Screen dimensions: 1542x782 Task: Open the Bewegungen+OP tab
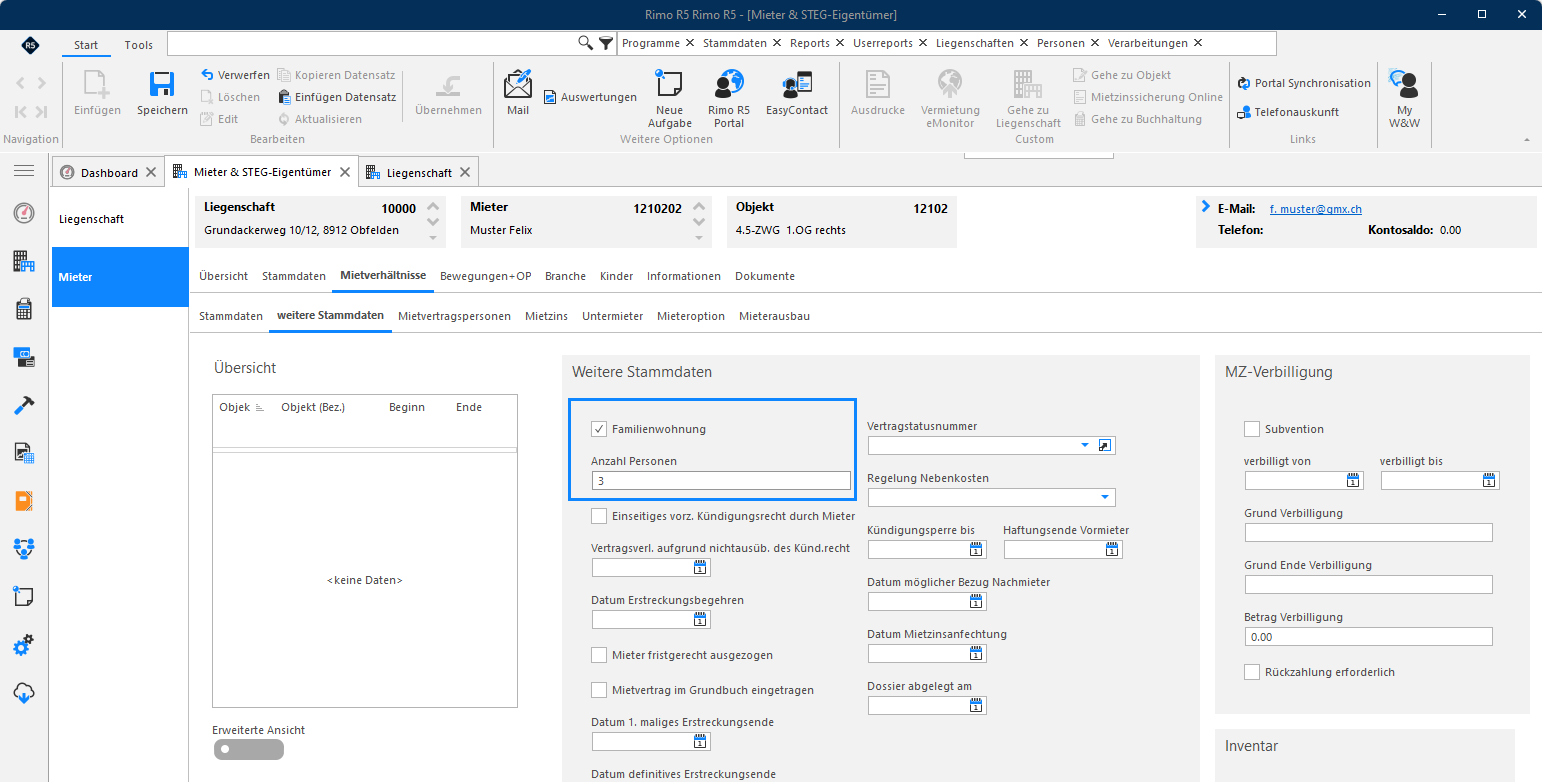[x=486, y=276]
